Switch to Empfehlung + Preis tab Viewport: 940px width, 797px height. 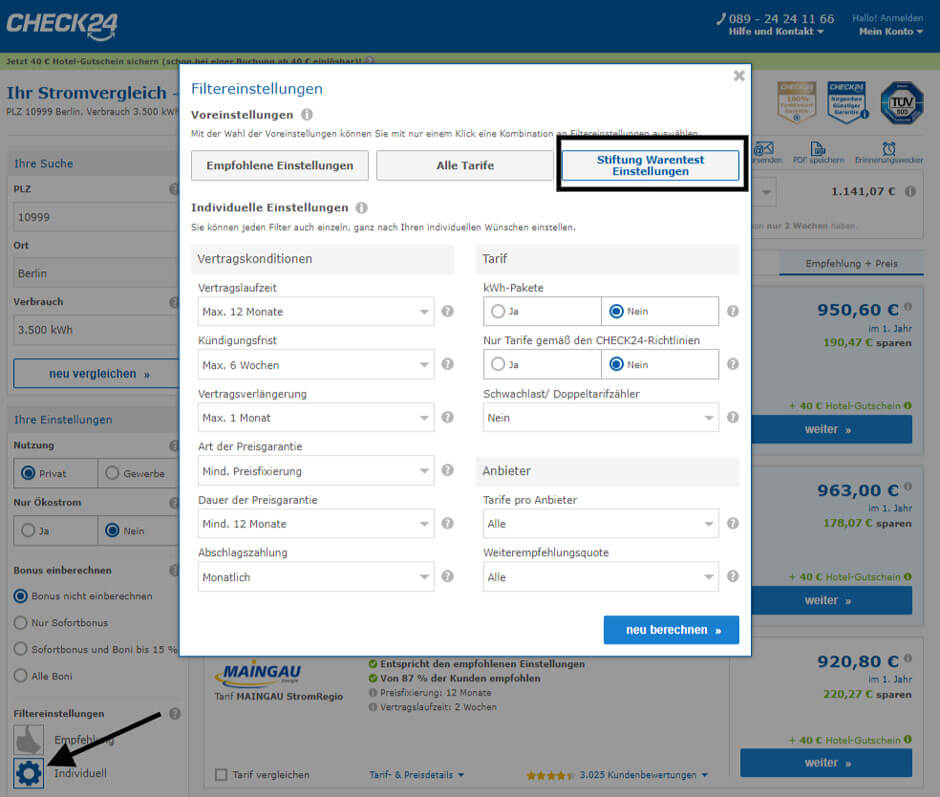tap(853, 264)
